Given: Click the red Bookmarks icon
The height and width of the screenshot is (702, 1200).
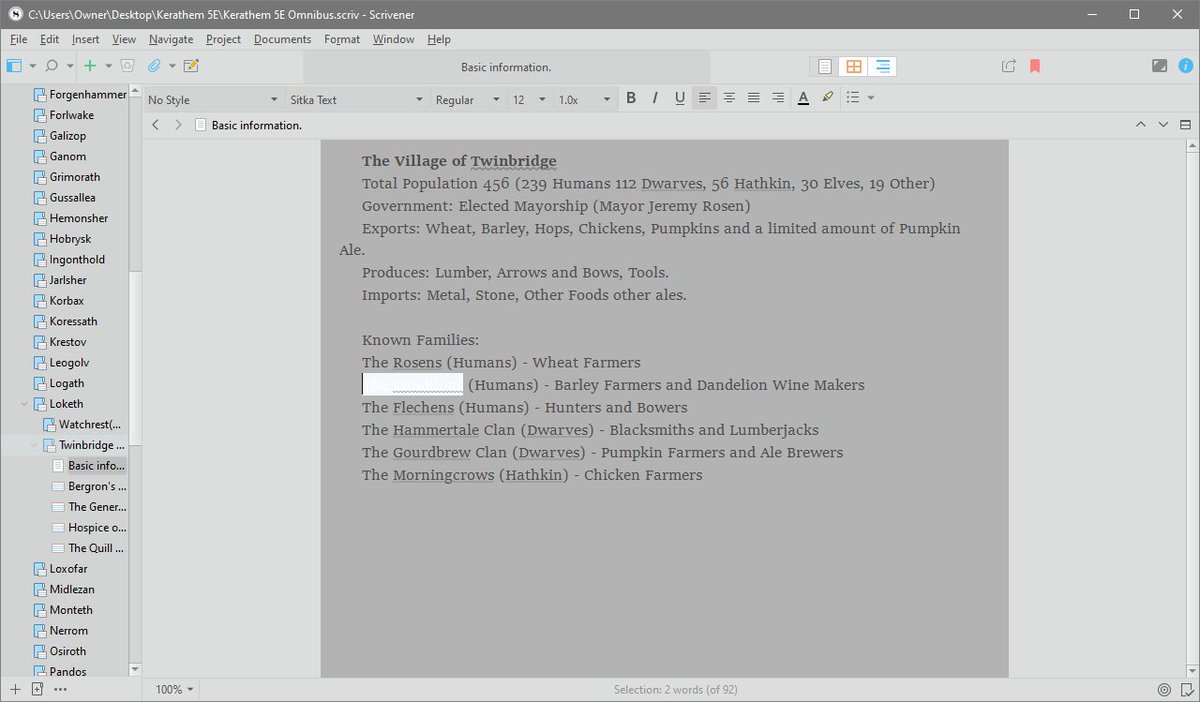Looking at the screenshot, I should tap(1035, 66).
